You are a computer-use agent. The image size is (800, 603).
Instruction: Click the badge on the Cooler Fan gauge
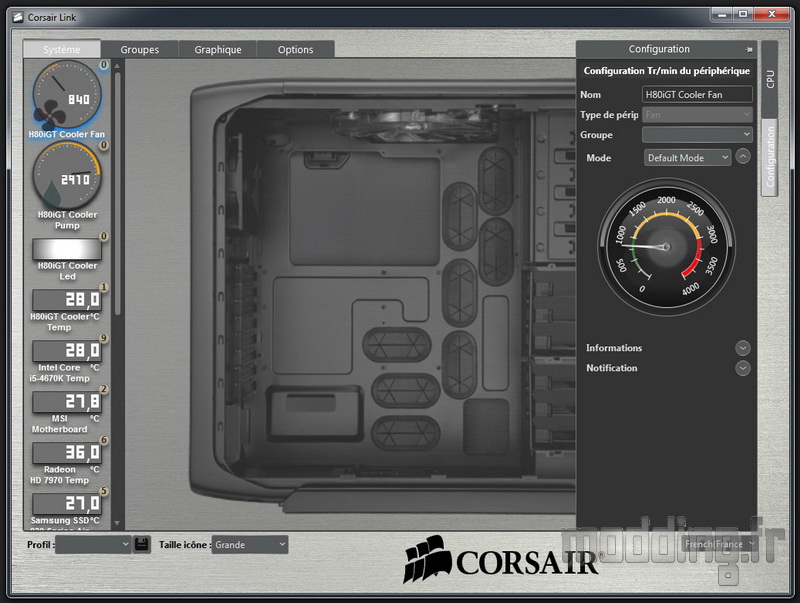[x=104, y=65]
